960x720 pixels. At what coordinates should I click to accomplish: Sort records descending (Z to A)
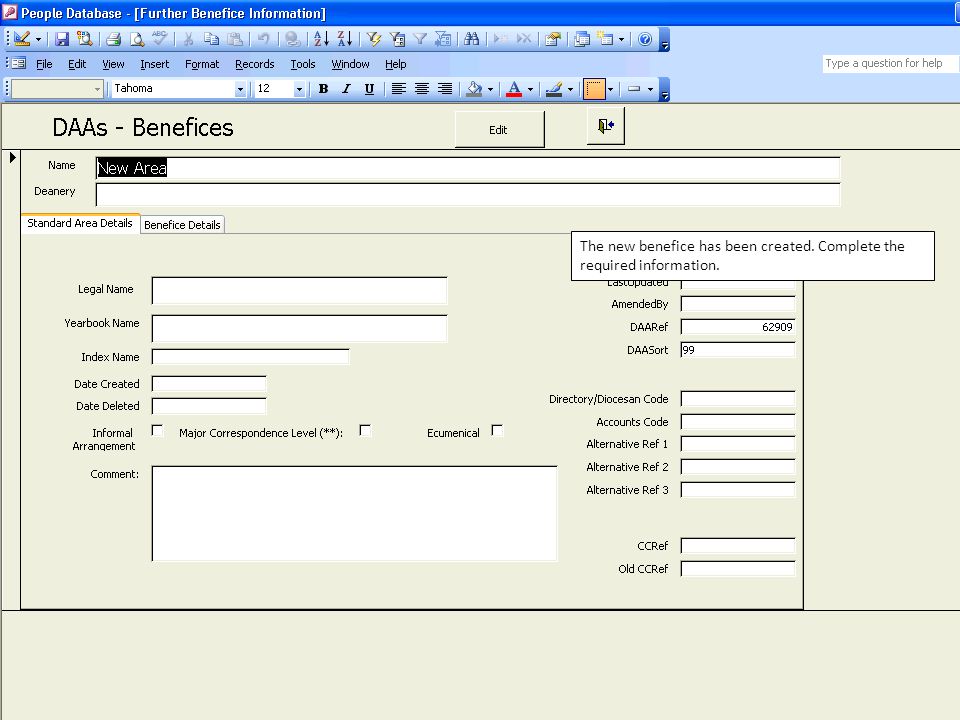point(345,39)
